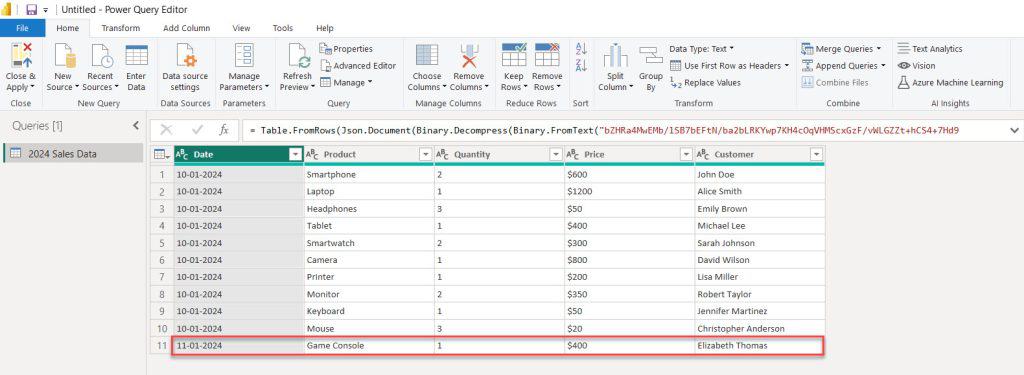1024x375 pixels.
Task: Open the Quantity column filter dropdown
Action: pos(556,155)
